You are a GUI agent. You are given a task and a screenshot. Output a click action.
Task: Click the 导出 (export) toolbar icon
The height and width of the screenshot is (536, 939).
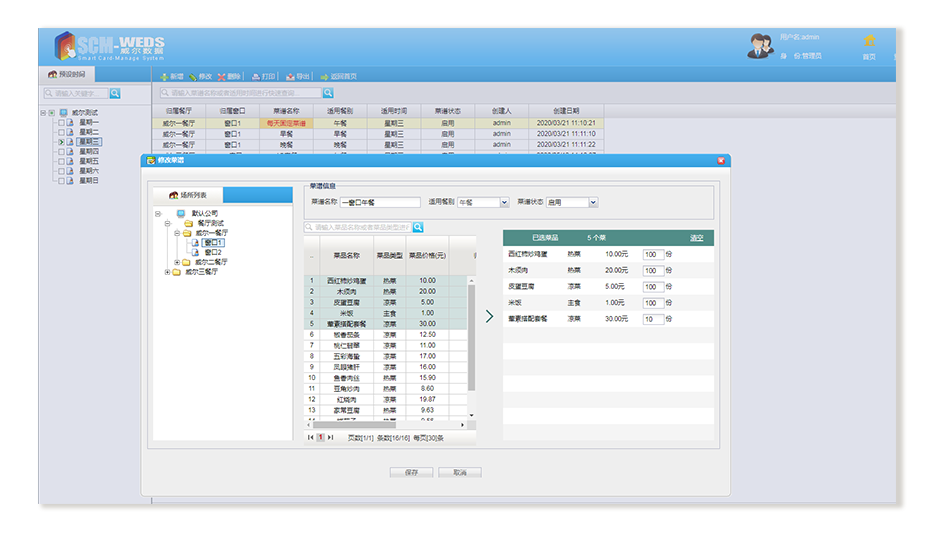point(291,76)
